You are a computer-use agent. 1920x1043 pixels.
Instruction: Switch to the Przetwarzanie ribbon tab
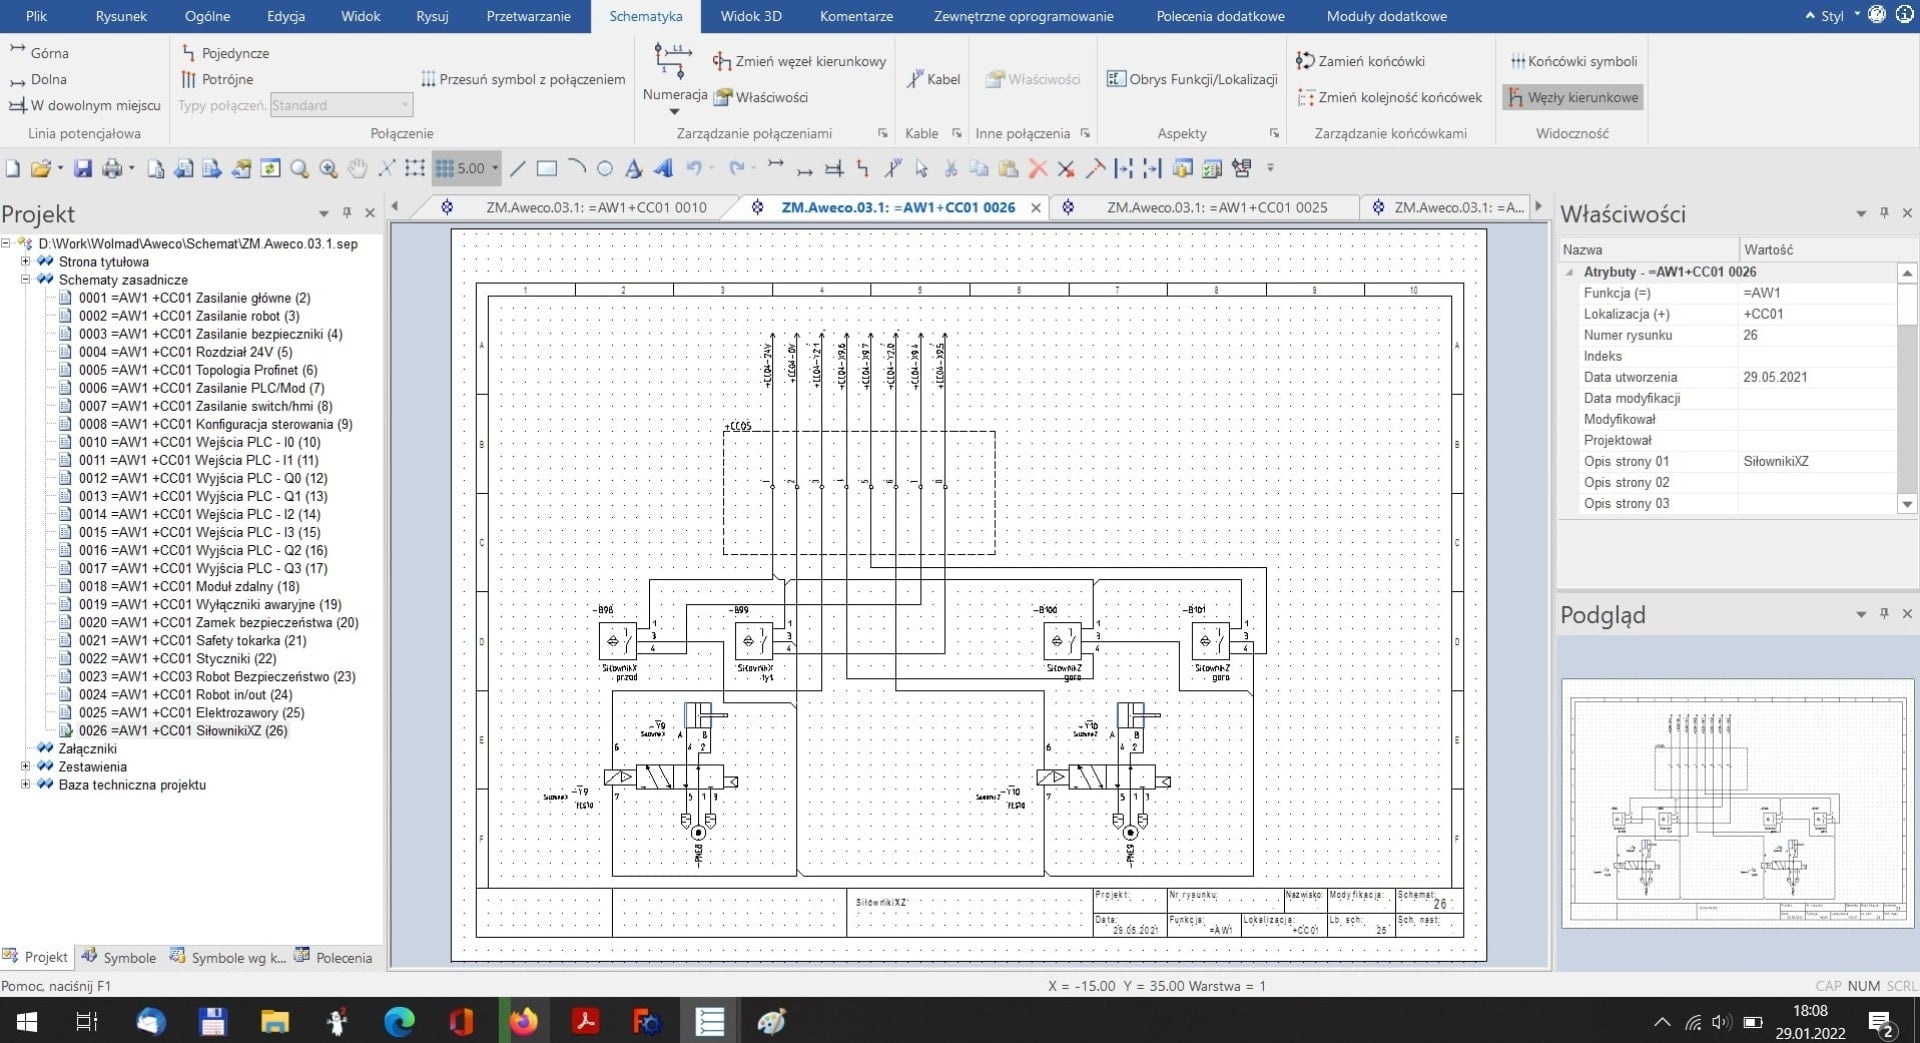coord(528,16)
